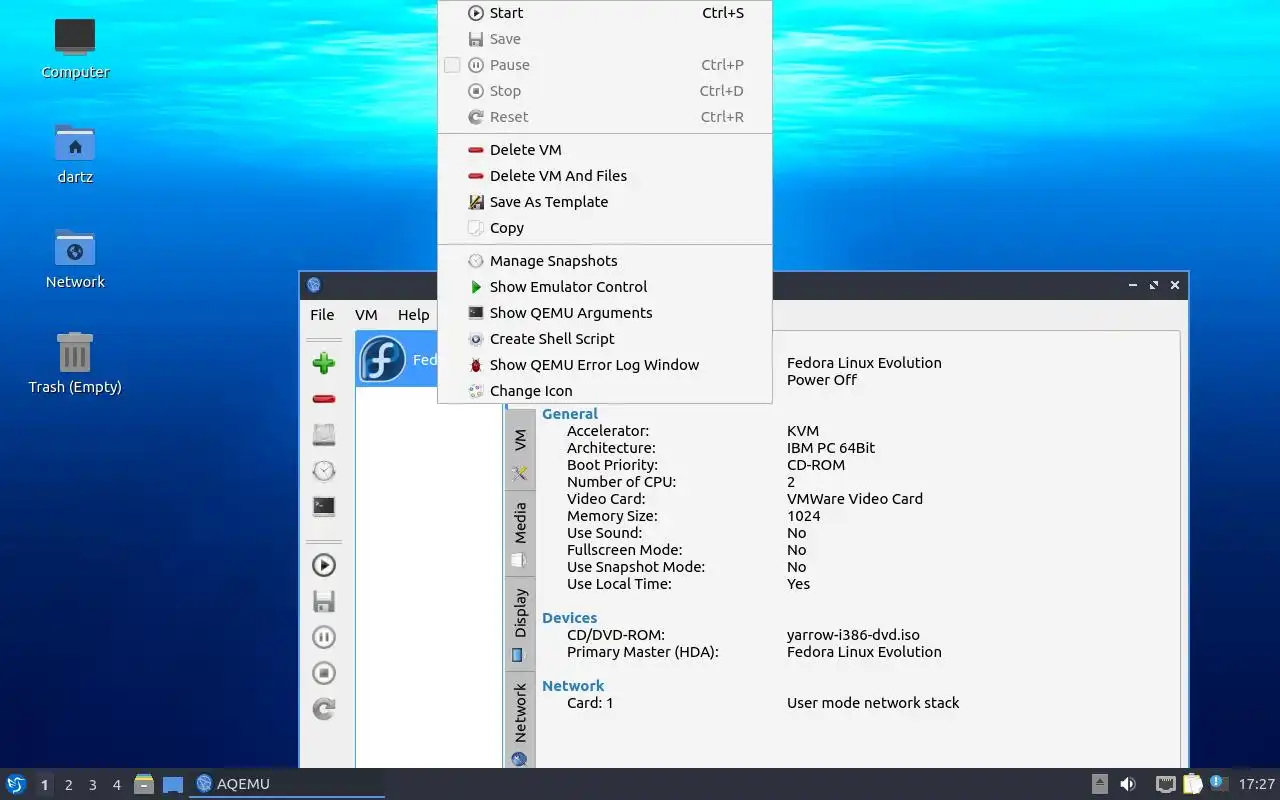Choose Show Emulator Control
The image size is (1280, 800).
click(x=605, y=287)
